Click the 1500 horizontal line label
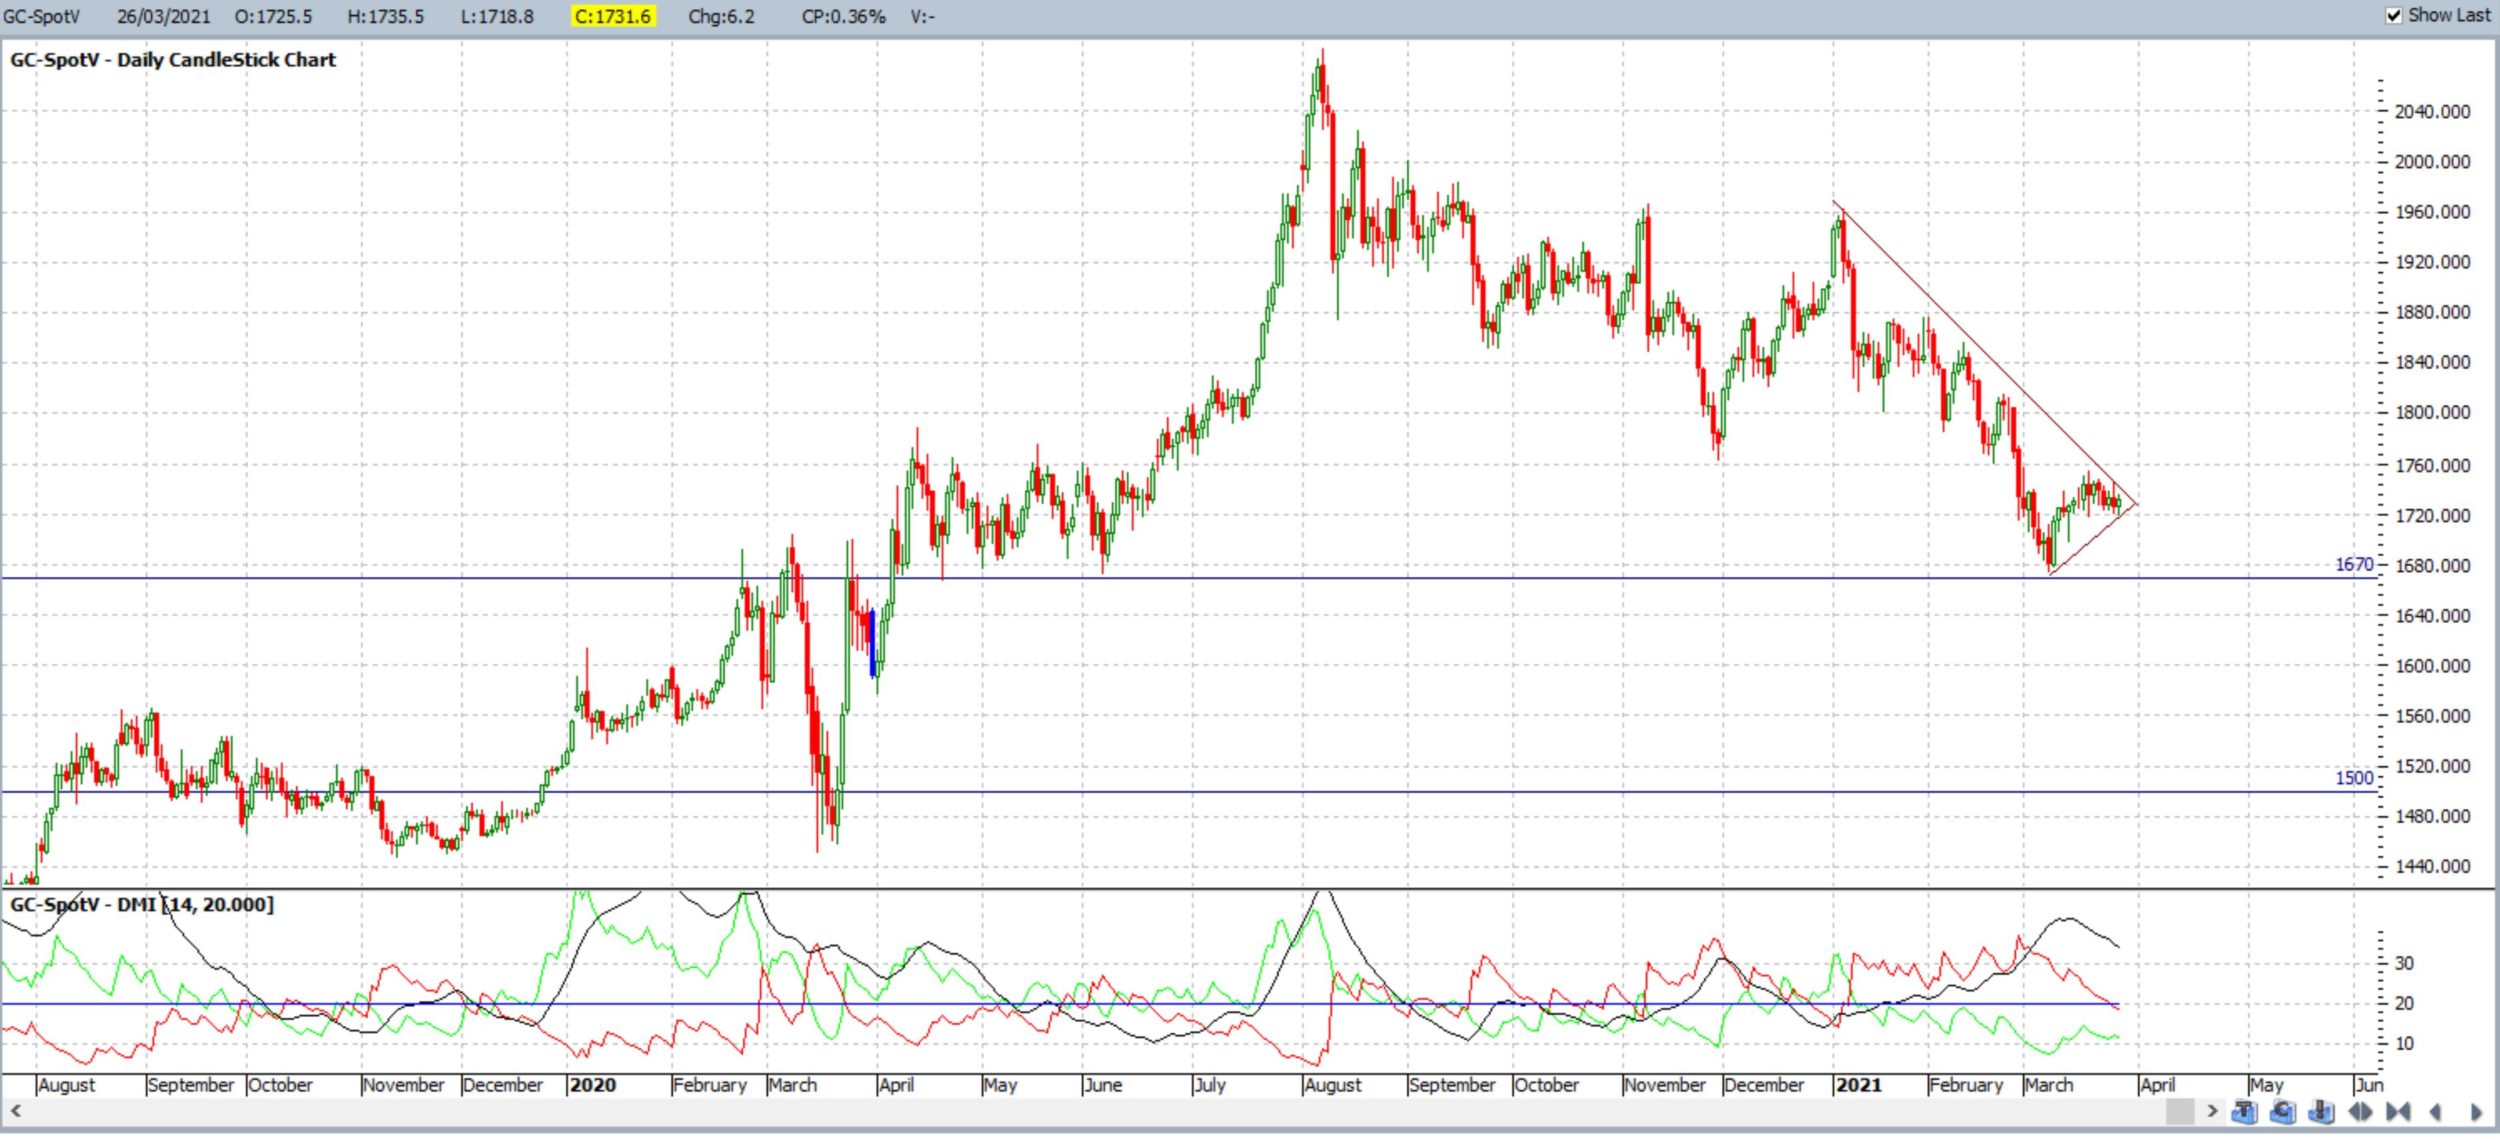The image size is (2500, 1139). (x=2354, y=779)
